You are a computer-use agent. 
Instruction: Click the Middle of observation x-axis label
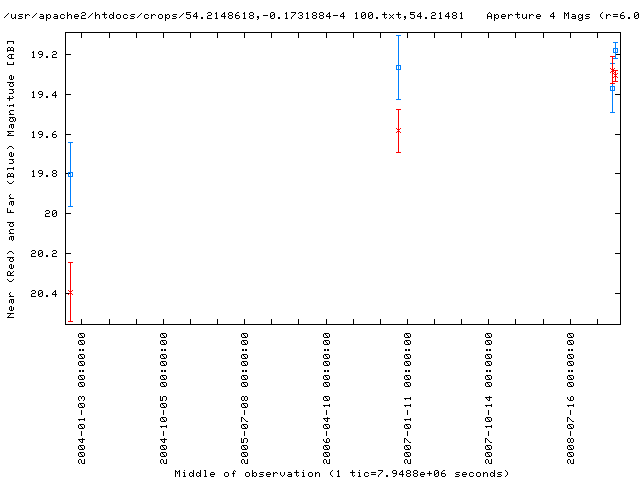click(x=342, y=473)
